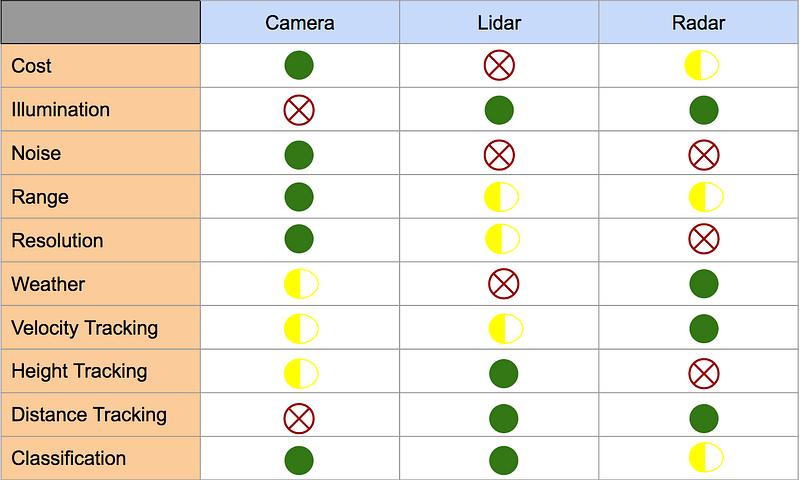800x480 pixels.
Task: Select the red X for Camera Illumination
Action: (x=299, y=110)
